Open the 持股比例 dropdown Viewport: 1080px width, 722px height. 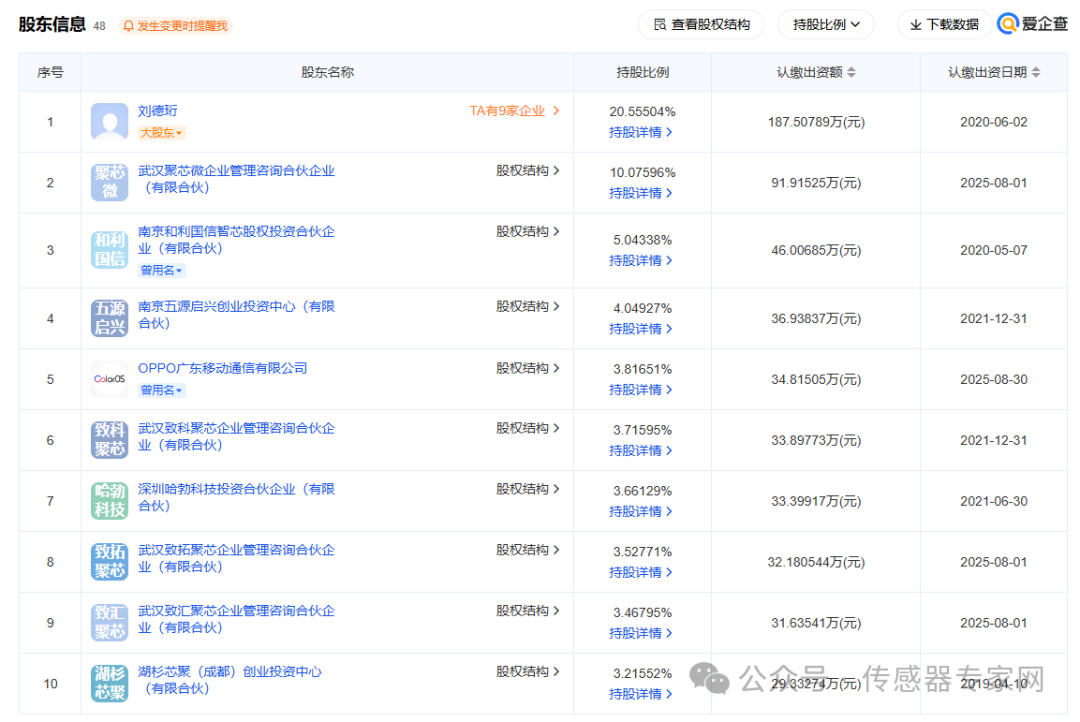[825, 24]
